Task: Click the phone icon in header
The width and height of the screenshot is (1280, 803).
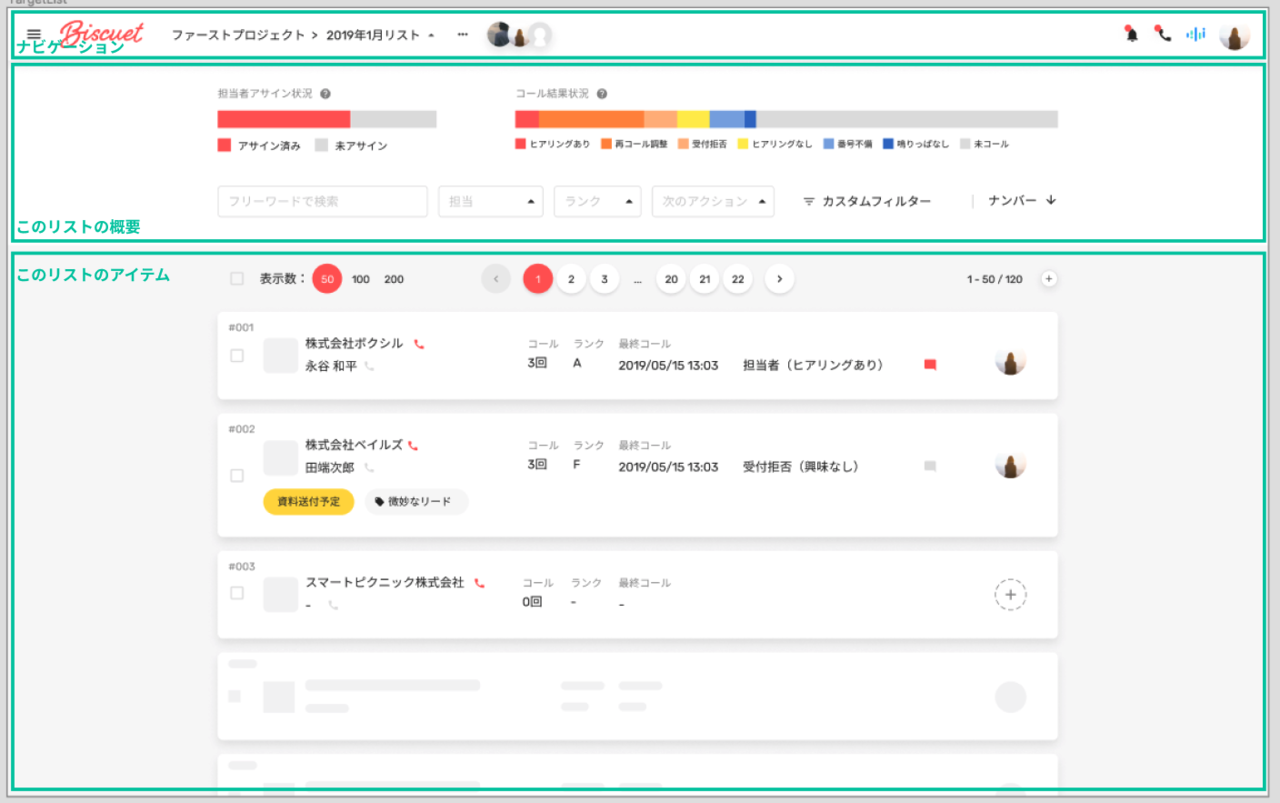Action: pos(1163,35)
